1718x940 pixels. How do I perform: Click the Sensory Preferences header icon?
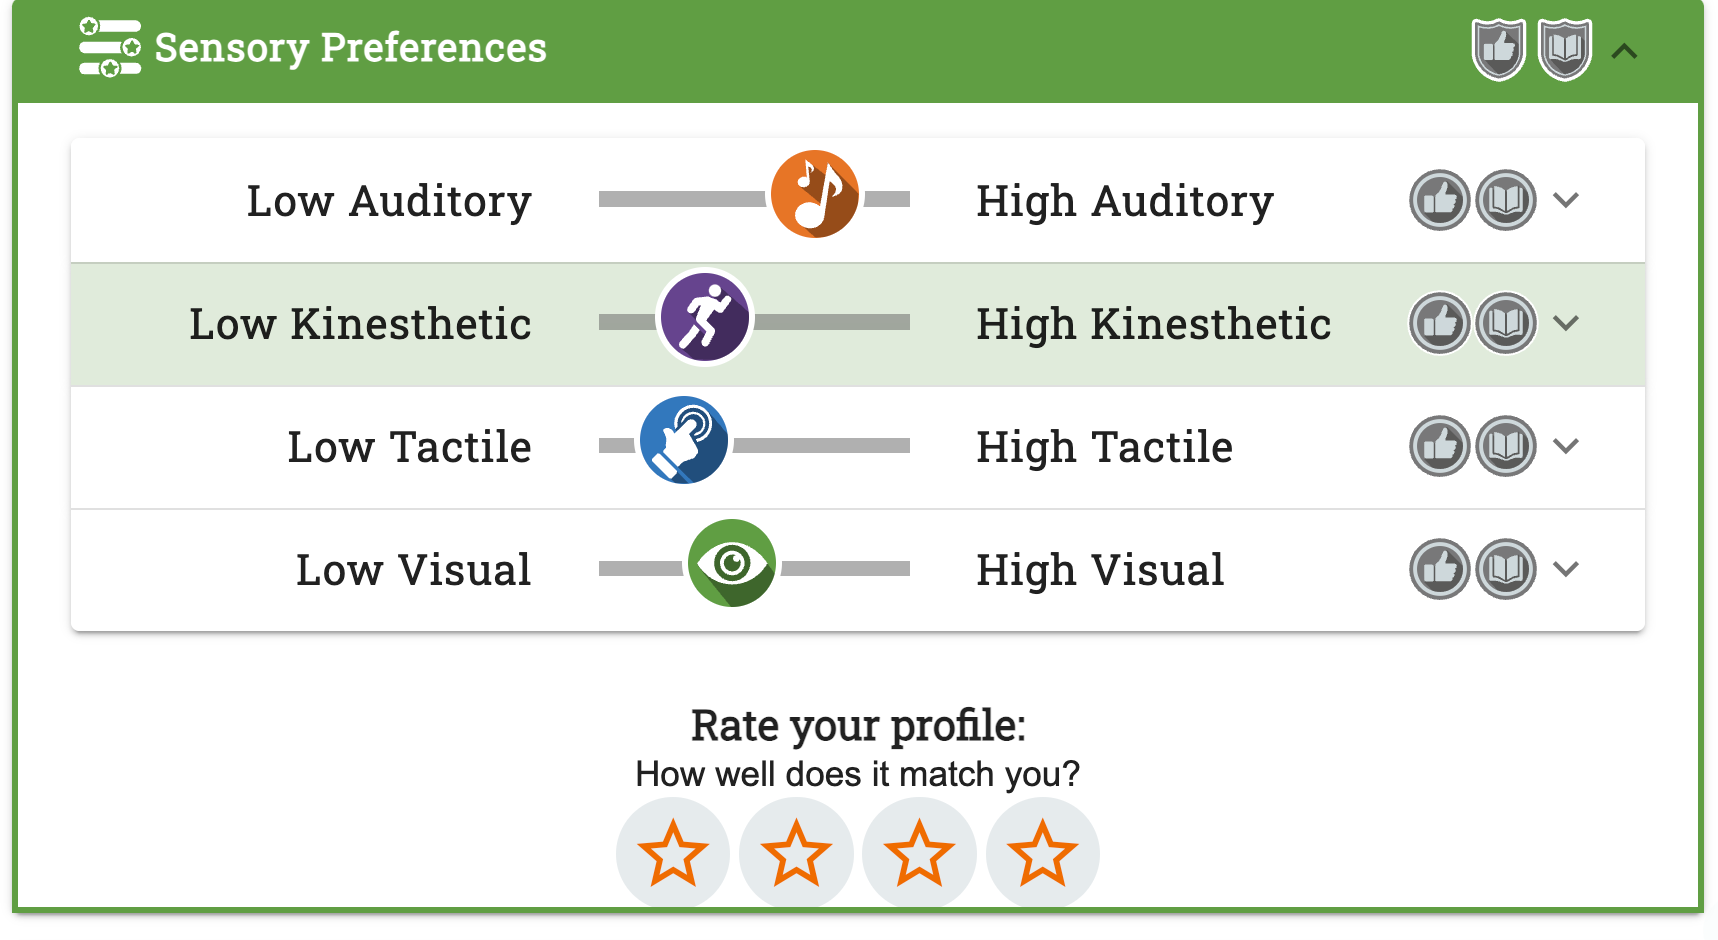point(109,48)
